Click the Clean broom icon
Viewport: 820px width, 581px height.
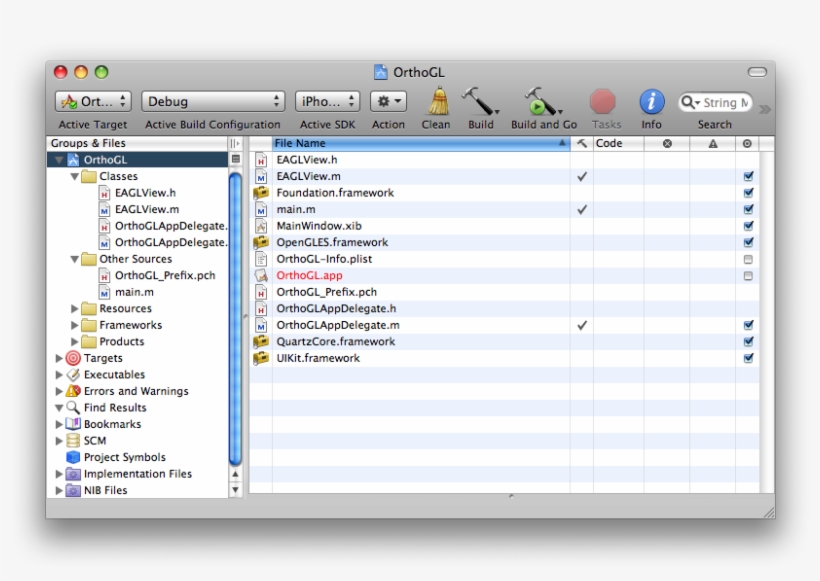coord(437,101)
